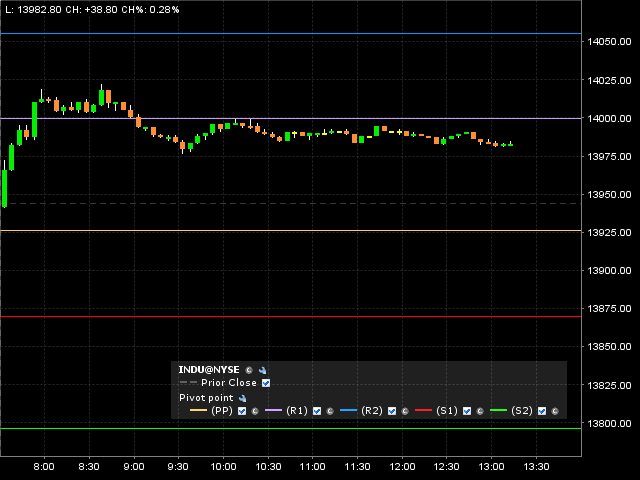Image resolution: width=640 pixels, height=480 pixels.
Task: Click the 10:30 time axis label
Action: pos(268,467)
